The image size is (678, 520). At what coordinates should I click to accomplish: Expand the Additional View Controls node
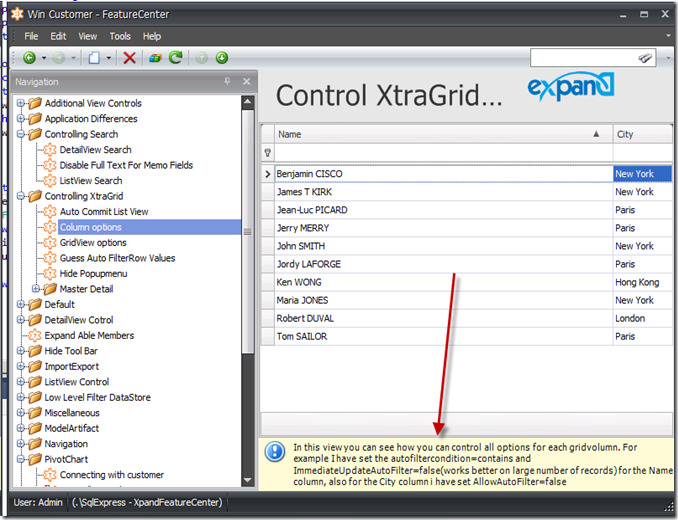point(20,103)
